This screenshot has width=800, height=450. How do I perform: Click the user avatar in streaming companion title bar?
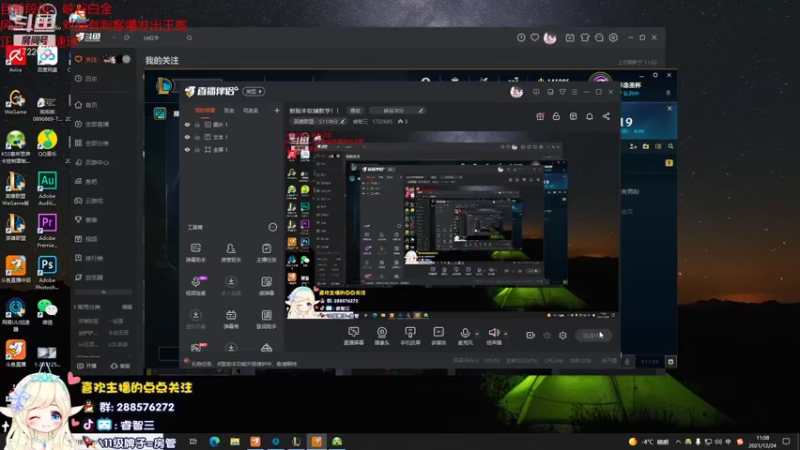516,92
